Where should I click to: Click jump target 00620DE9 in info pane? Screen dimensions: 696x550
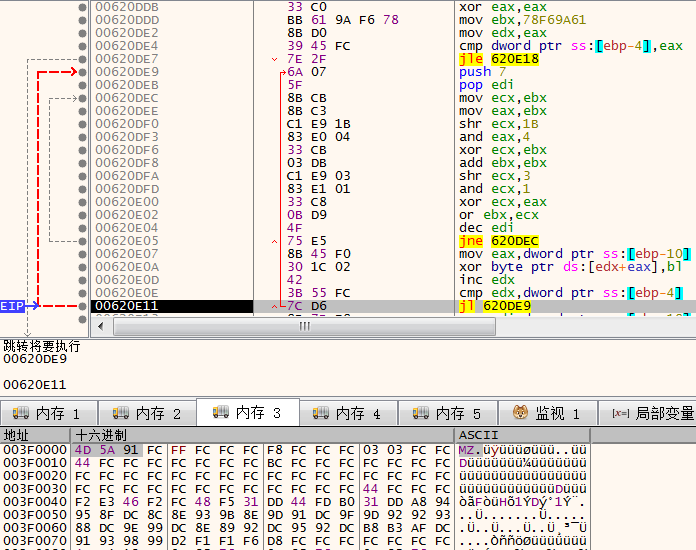35,359
